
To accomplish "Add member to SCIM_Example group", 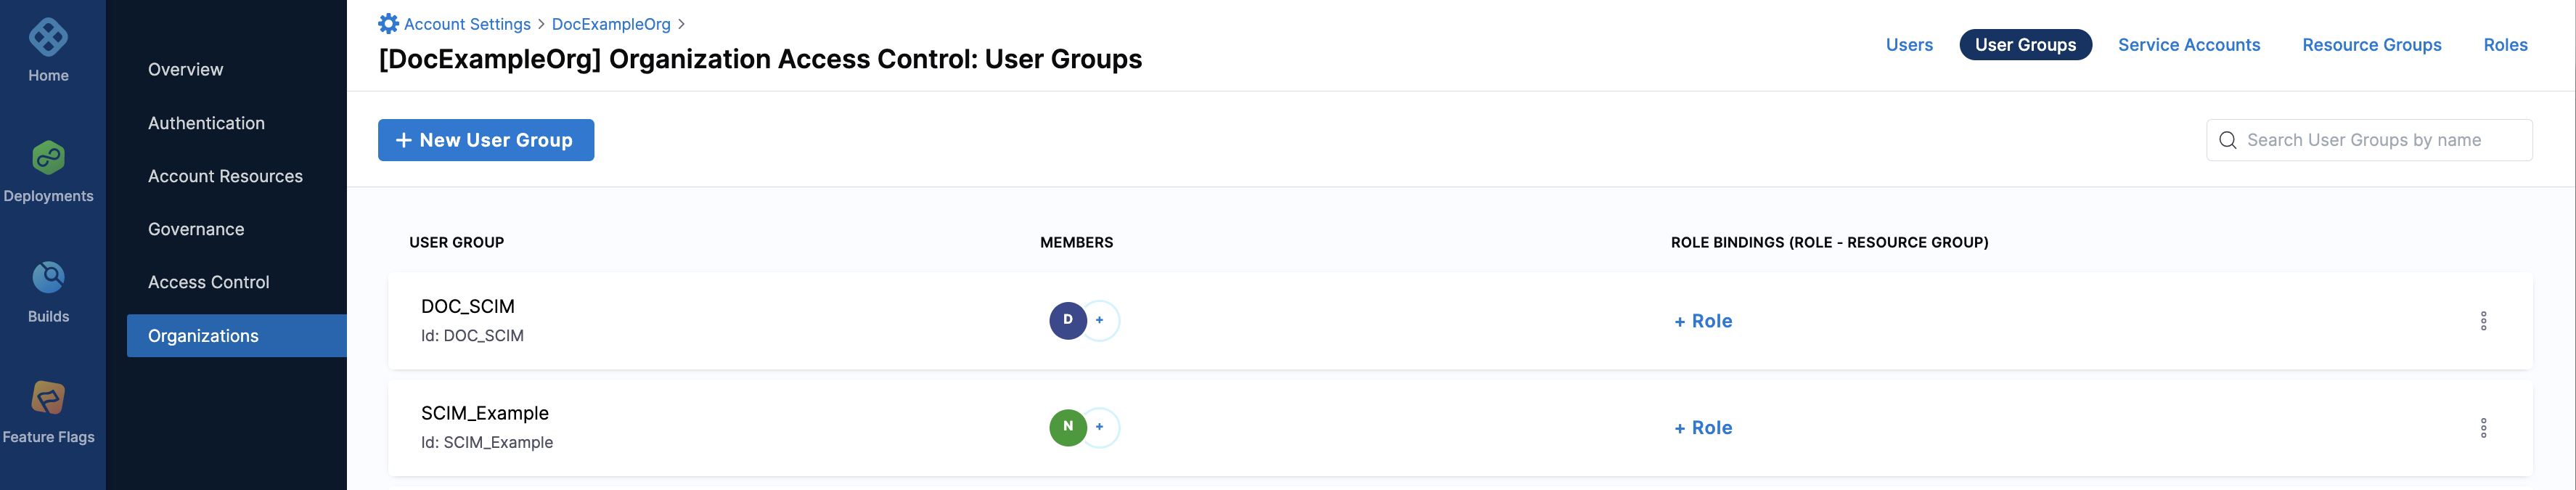I will pos(1100,427).
